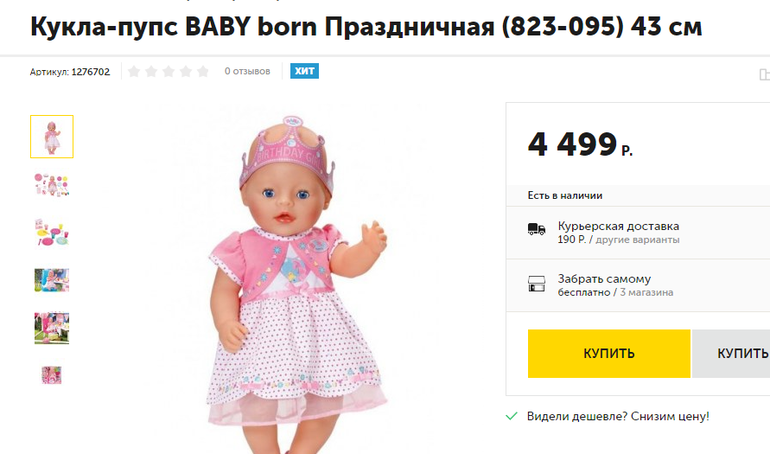Select the first doll thumbnail
Viewport: 770px width, 454px height.
(52, 136)
